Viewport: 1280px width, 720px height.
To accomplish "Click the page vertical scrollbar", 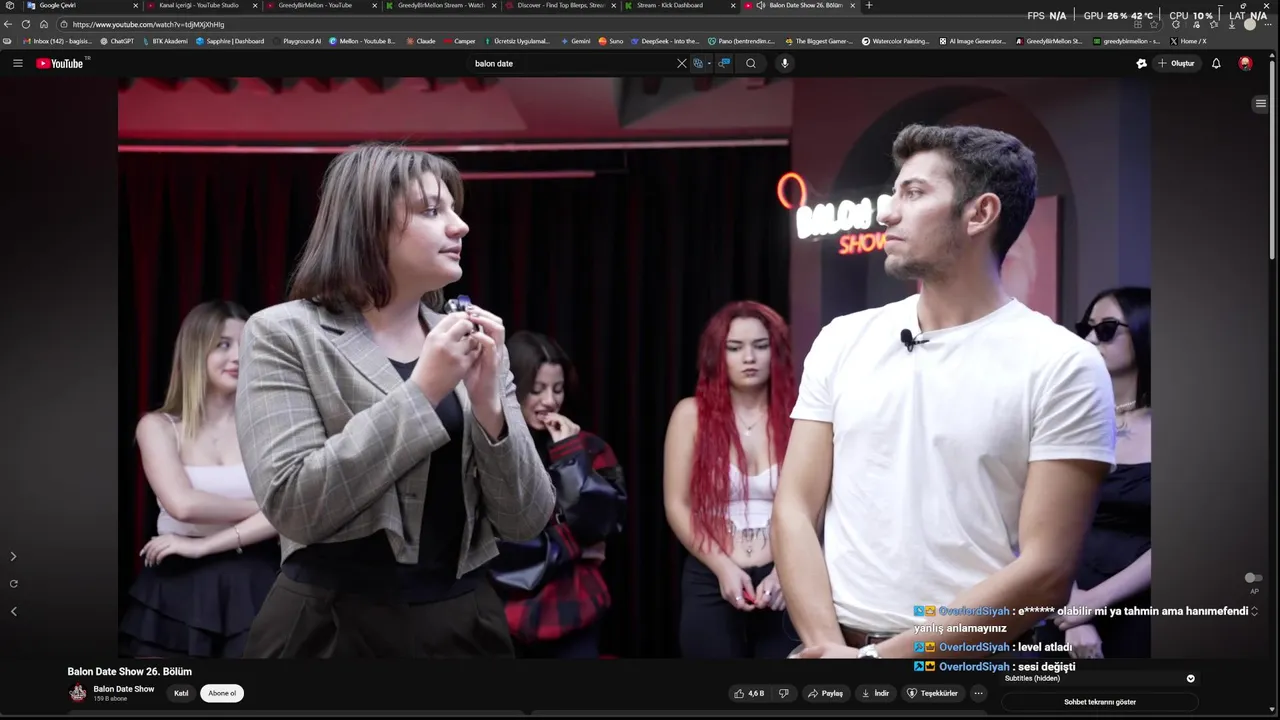I will (x=1273, y=160).
